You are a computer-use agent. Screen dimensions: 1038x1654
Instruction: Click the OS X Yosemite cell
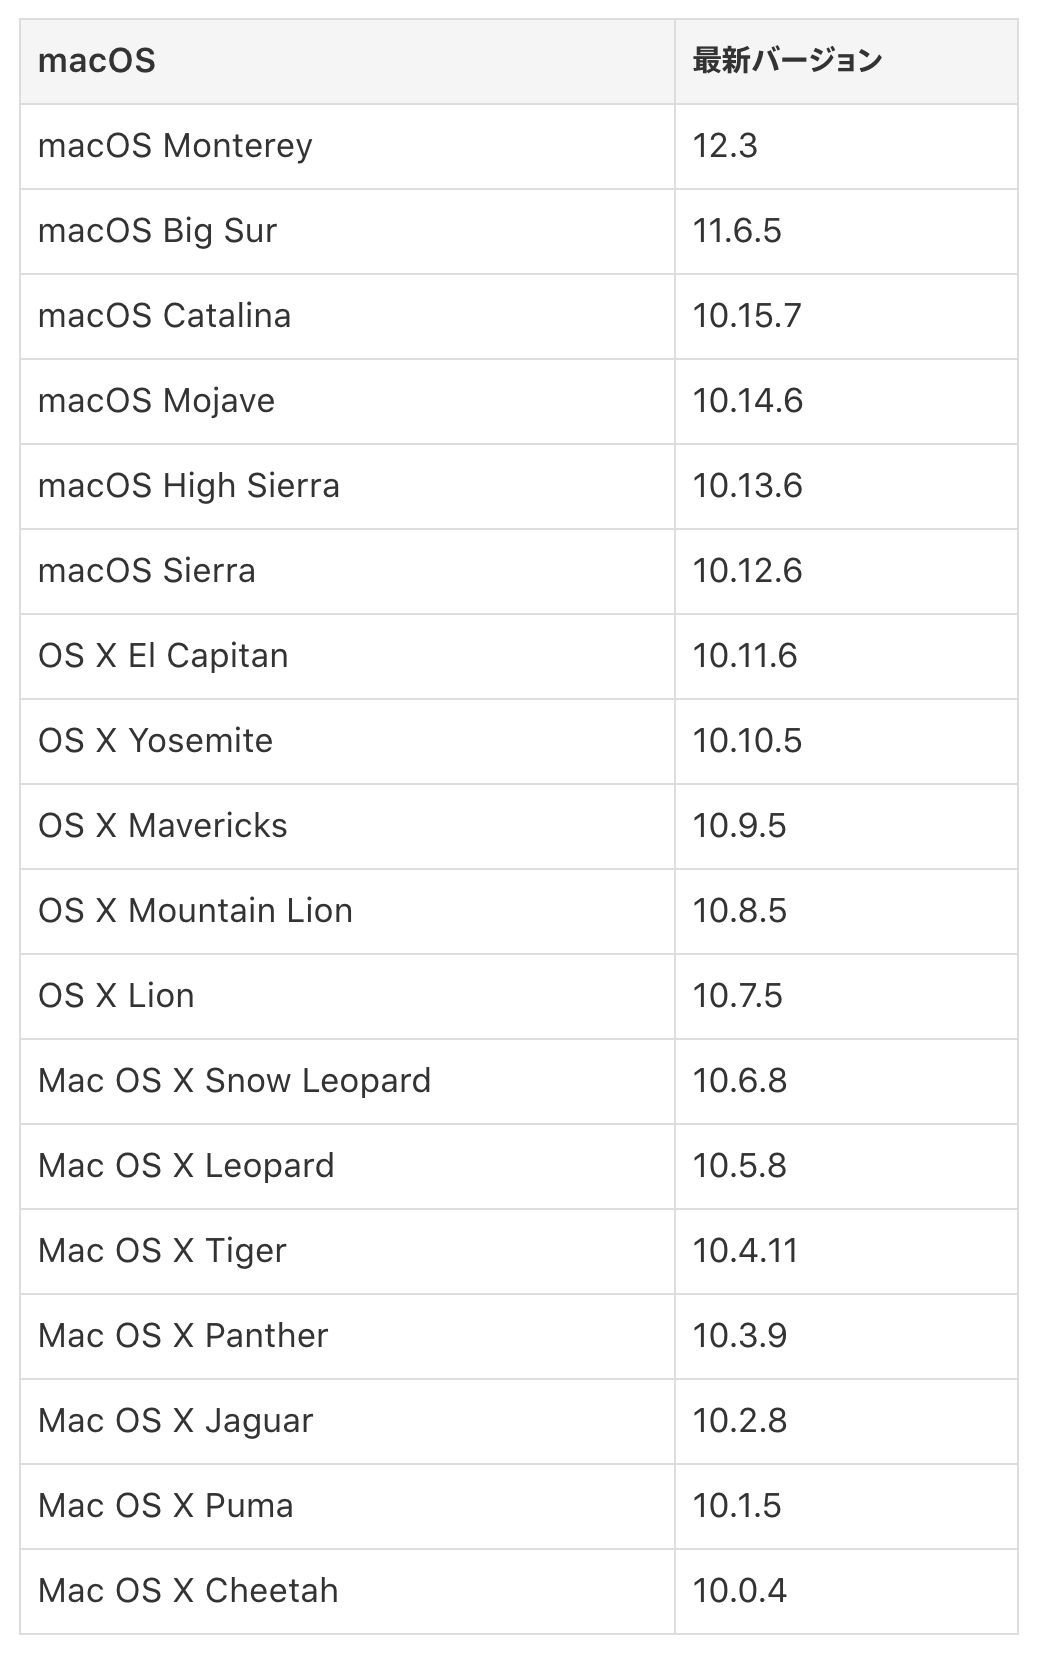pos(155,741)
